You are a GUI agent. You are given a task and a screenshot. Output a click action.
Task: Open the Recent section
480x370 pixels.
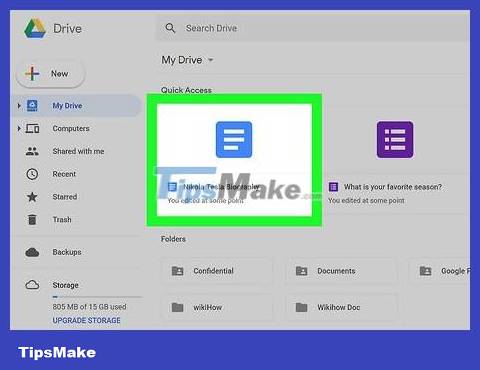64,174
